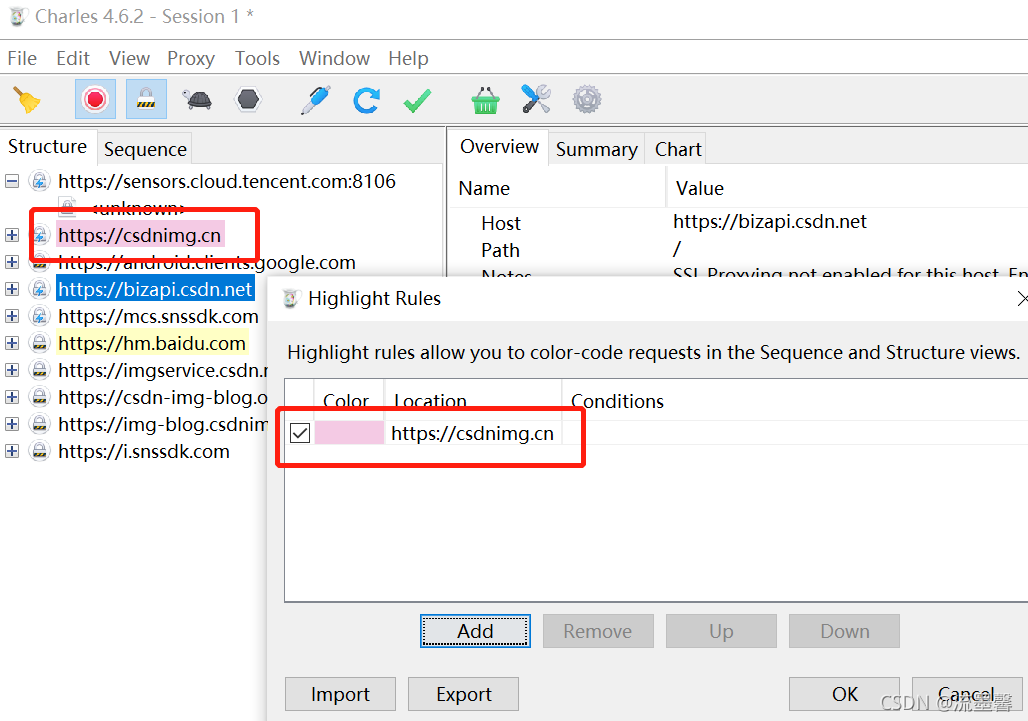This screenshot has width=1028, height=721.
Task: Click Host value https://bizapi.csdn.net in Overview
Action: point(770,222)
